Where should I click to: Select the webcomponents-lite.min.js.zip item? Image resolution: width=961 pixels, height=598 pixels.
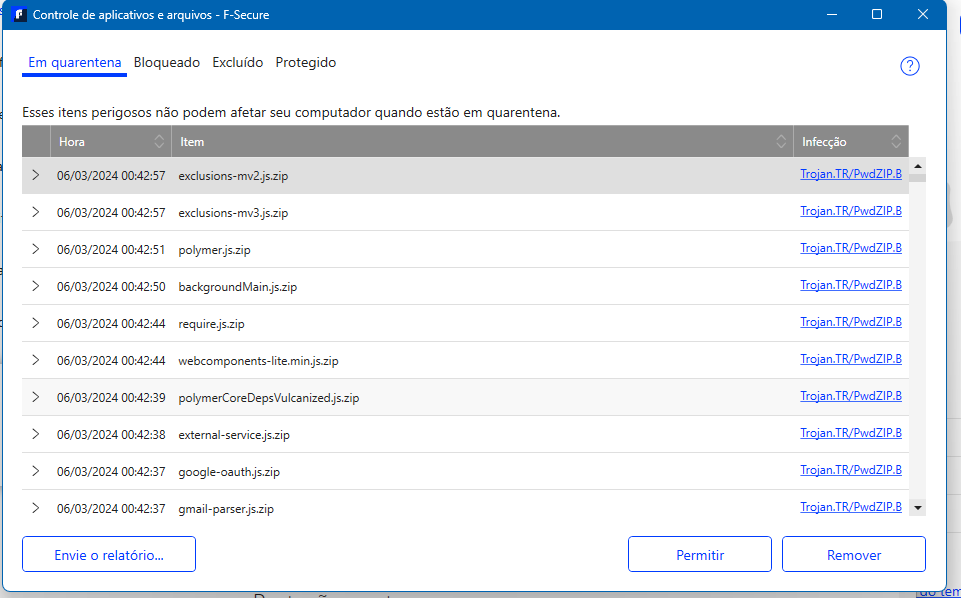(x=265, y=361)
